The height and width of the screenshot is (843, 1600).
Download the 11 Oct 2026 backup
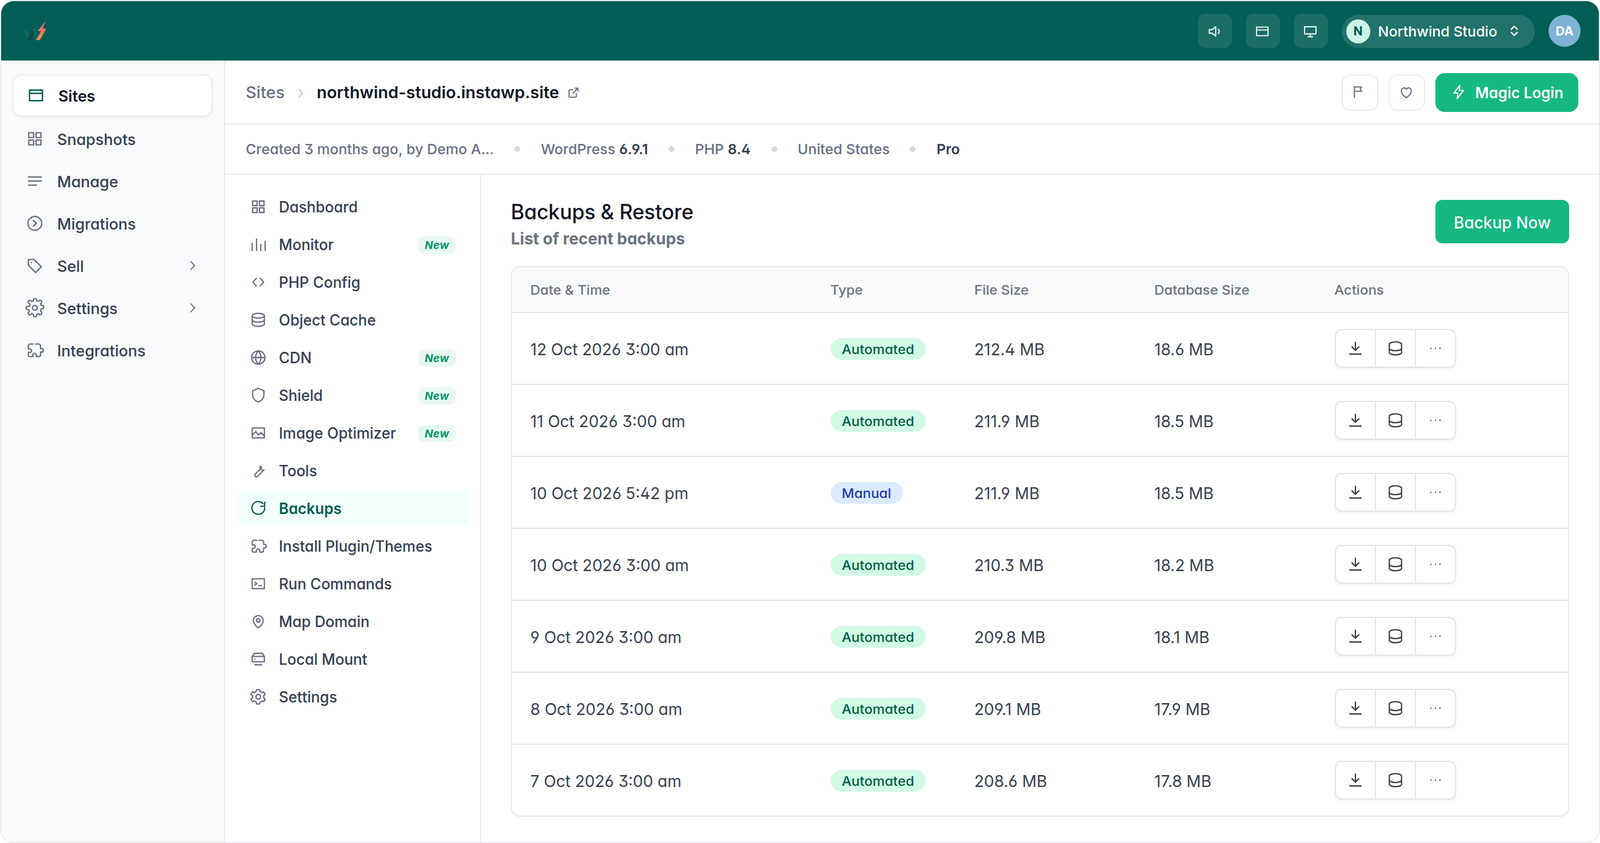point(1355,421)
